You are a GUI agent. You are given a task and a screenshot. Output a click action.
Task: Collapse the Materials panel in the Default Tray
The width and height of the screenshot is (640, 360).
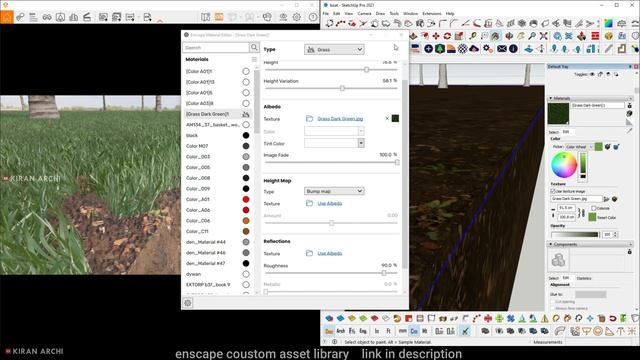tap(550, 98)
